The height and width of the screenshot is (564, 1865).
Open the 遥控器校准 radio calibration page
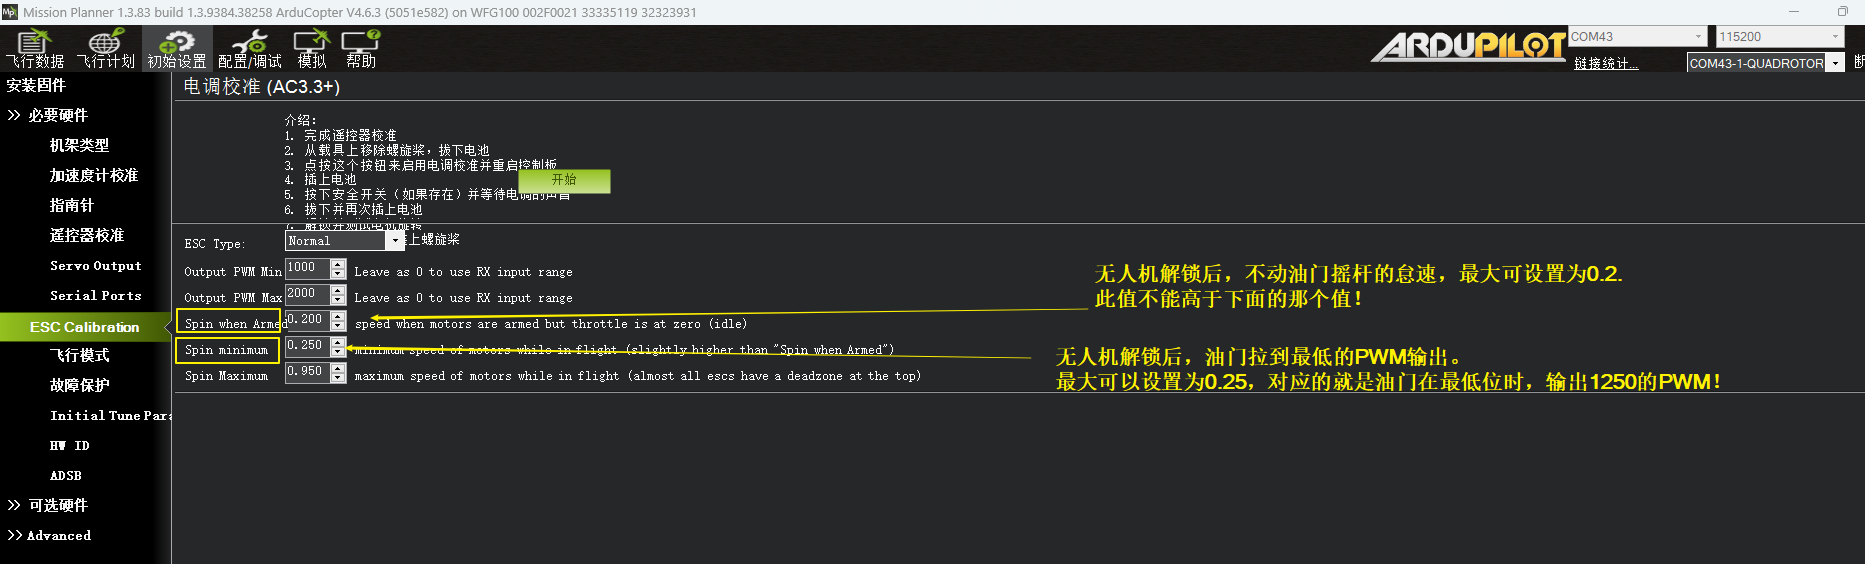(x=87, y=235)
